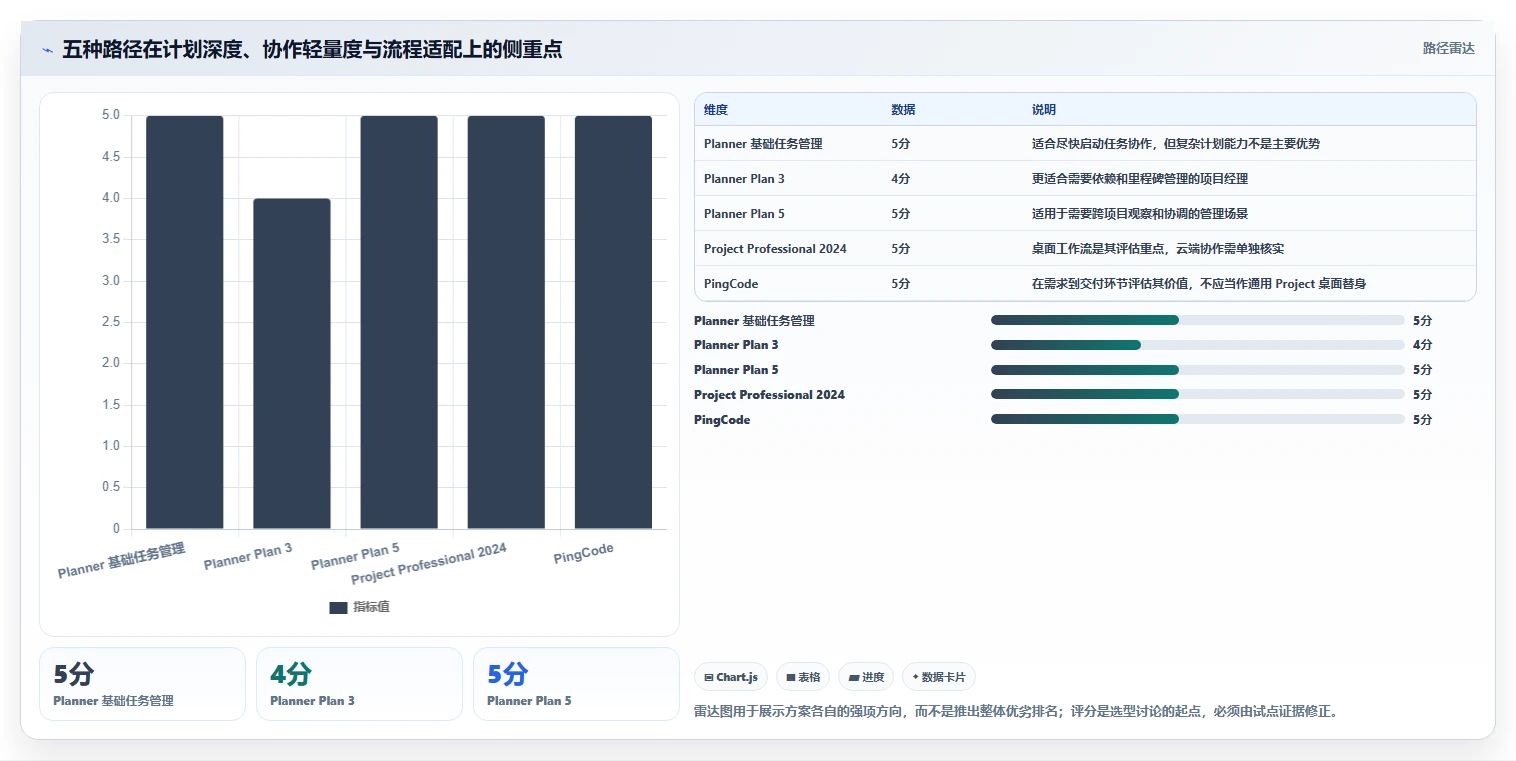Click the y-axis tick label 2.5

pyautogui.click(x=111, y=322)
